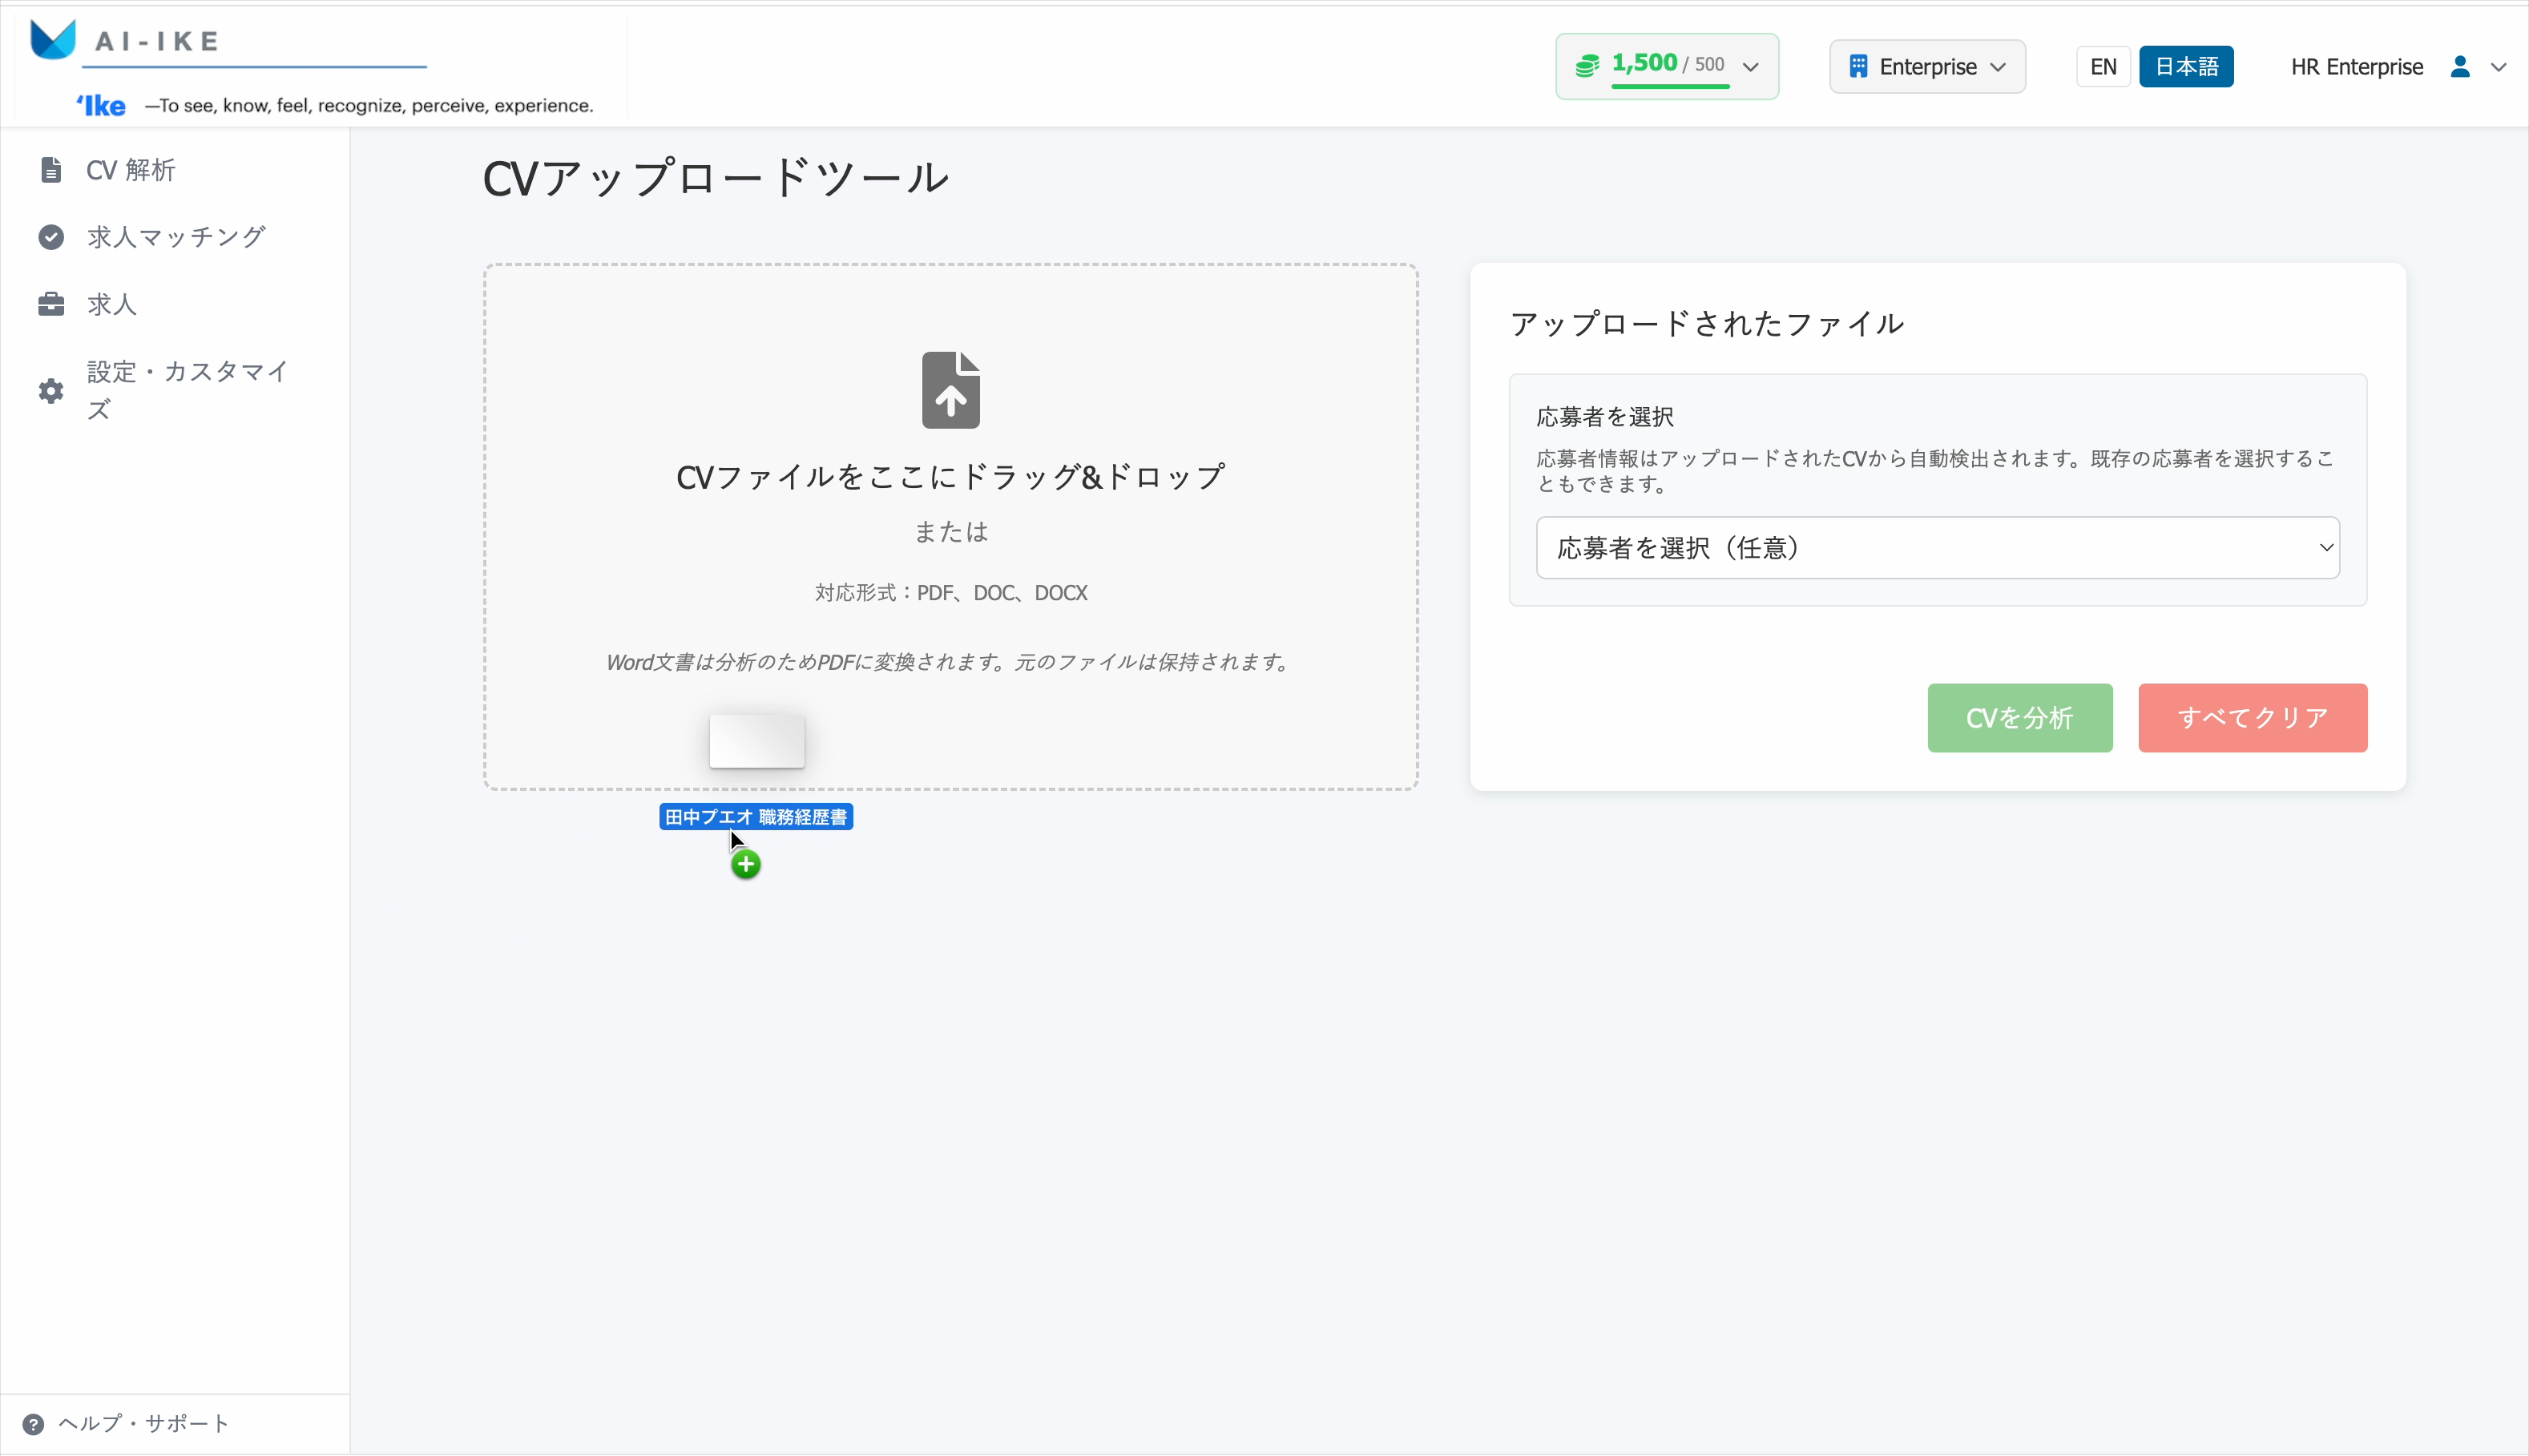
Task: Click the user profile avatar icon
Action: [x=2460, y=67]
